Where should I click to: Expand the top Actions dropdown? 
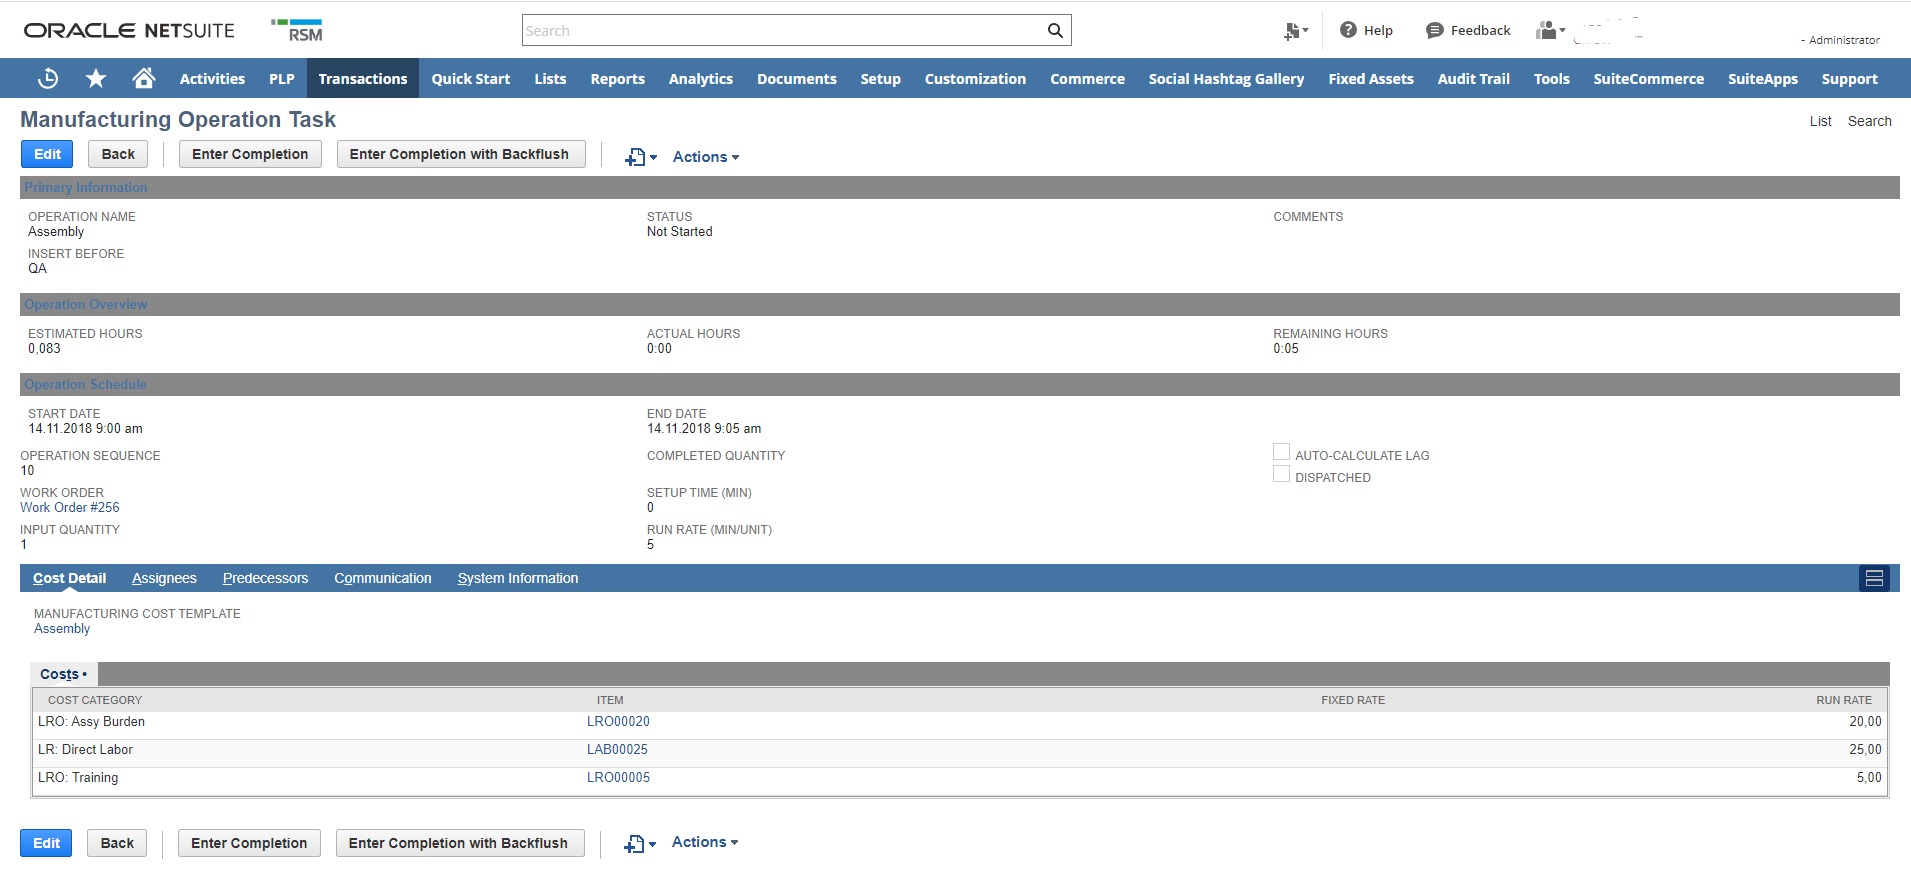coord(705,157)
